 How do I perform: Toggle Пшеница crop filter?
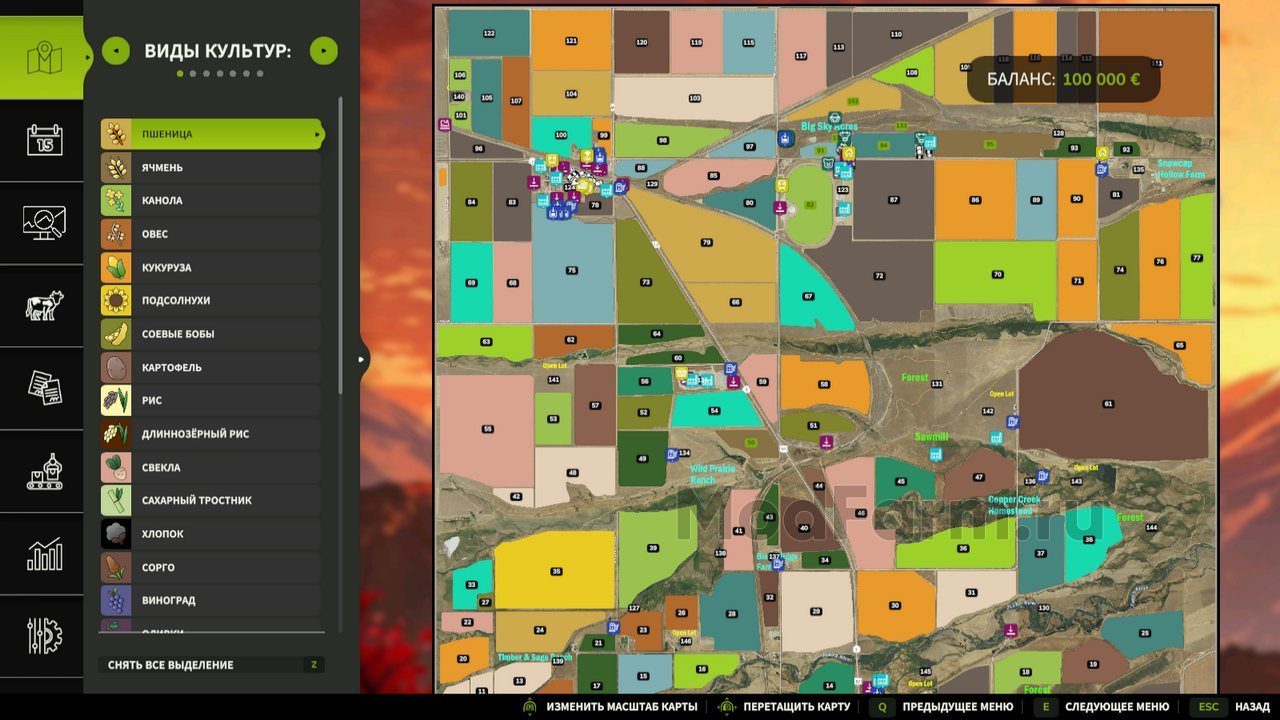212,134
